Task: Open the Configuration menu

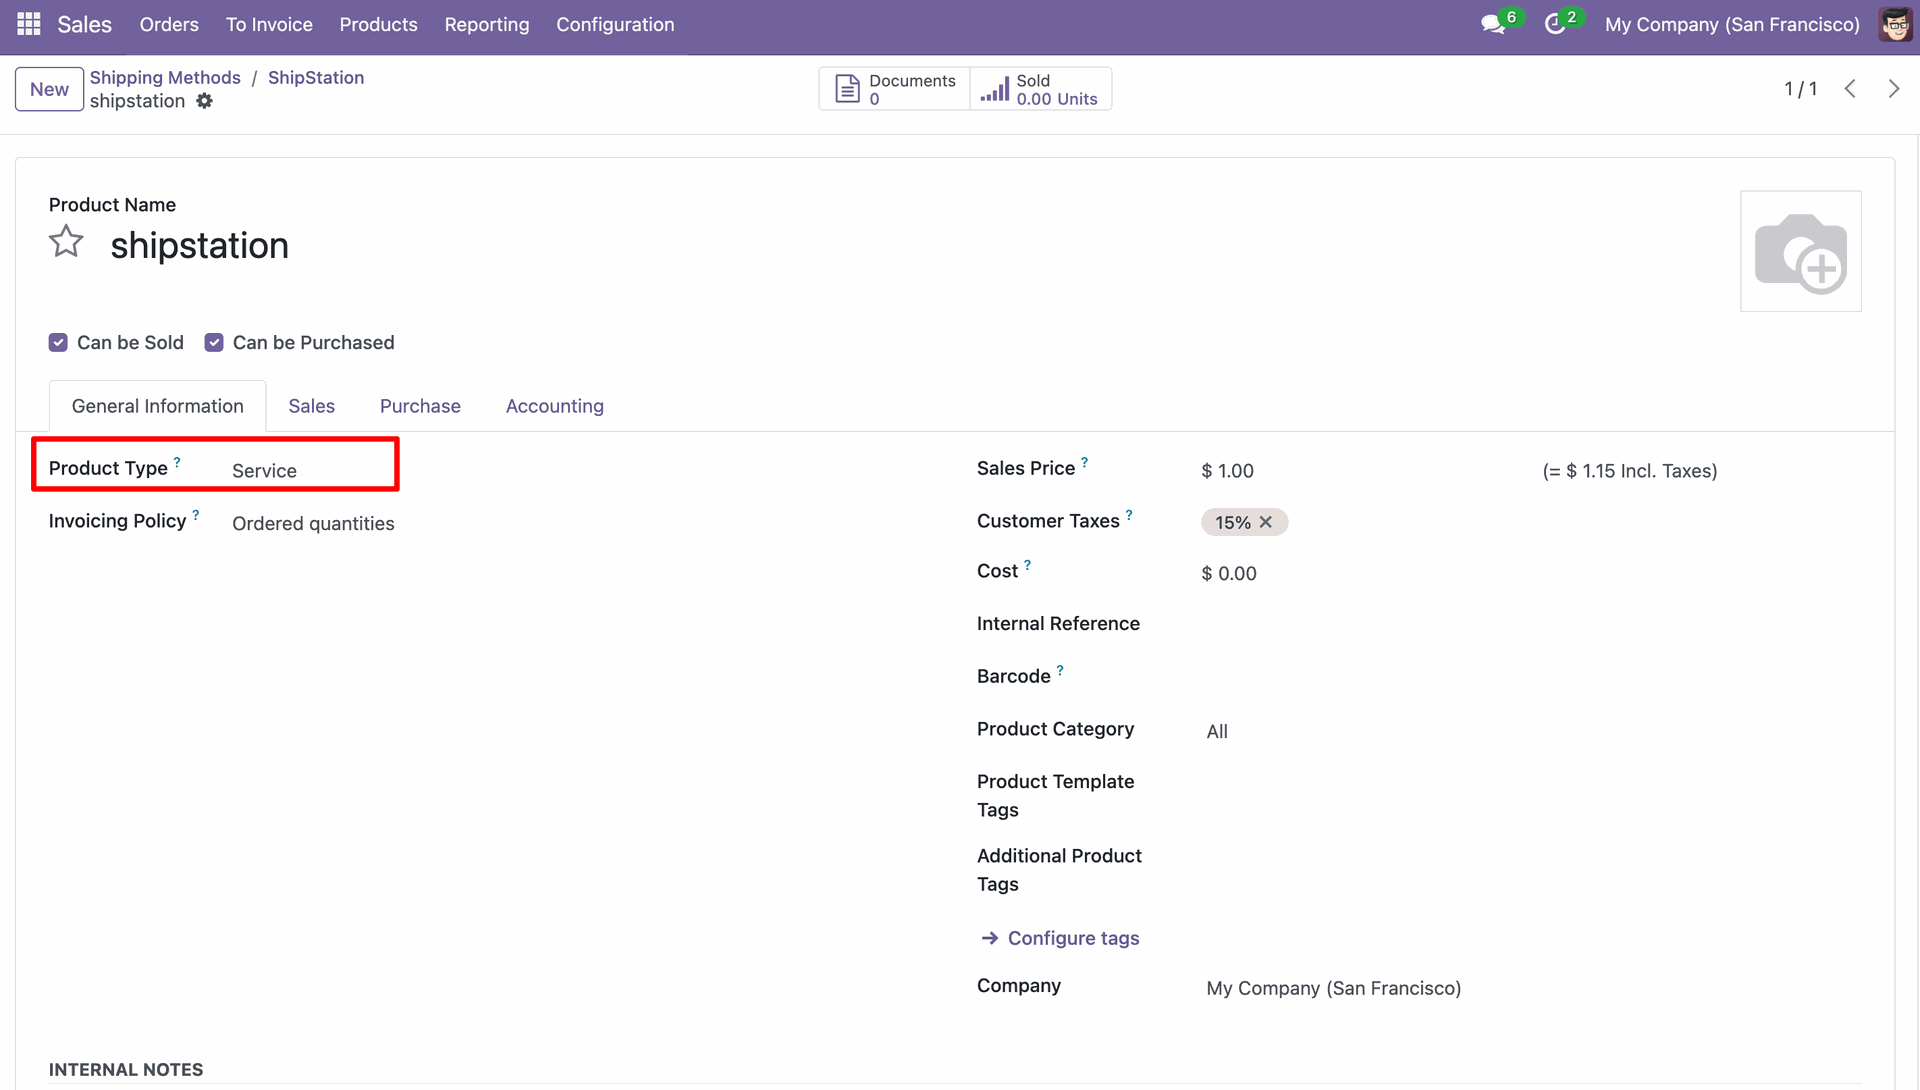Action: pyautogui.click(x=615, y=25)
